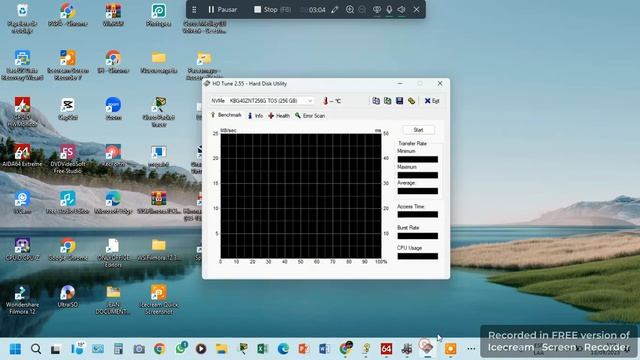Open Word from the taskbar
Screen dimensions: 640x360
(x=324, y=349)
